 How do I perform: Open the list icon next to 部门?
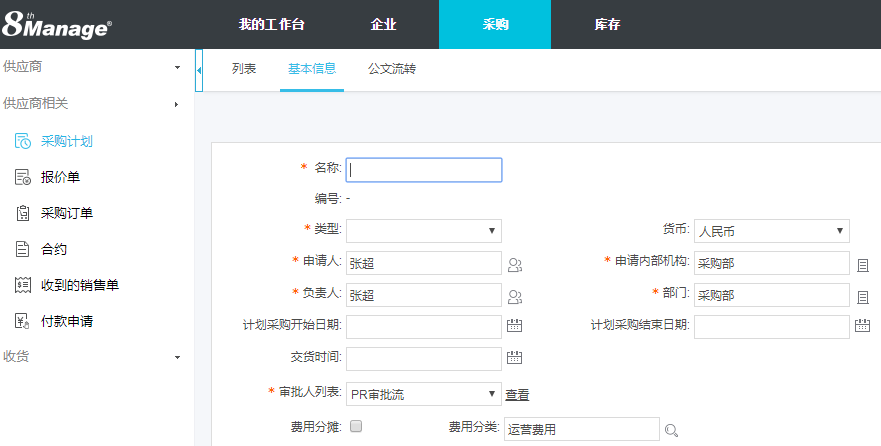(863, 297)
